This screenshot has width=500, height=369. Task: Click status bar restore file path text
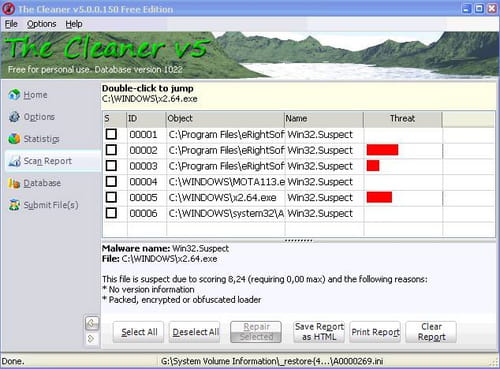(x=272, y=361)
